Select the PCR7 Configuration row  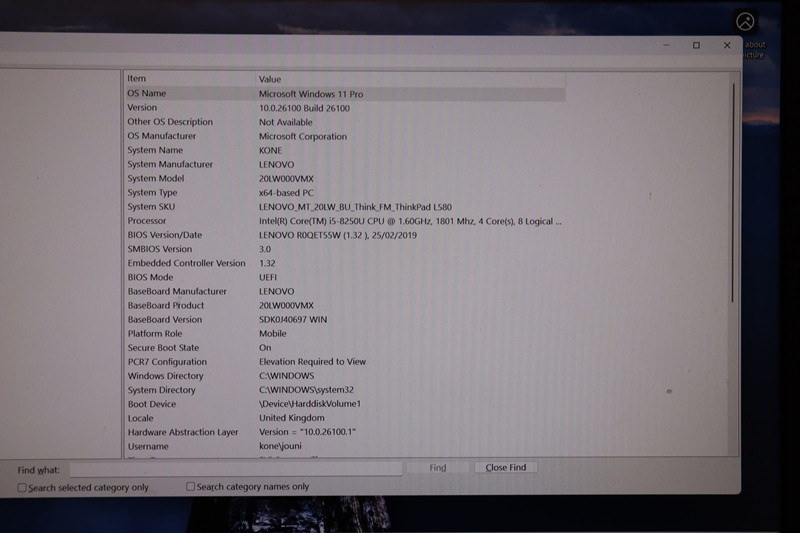[x=344, y=362]
